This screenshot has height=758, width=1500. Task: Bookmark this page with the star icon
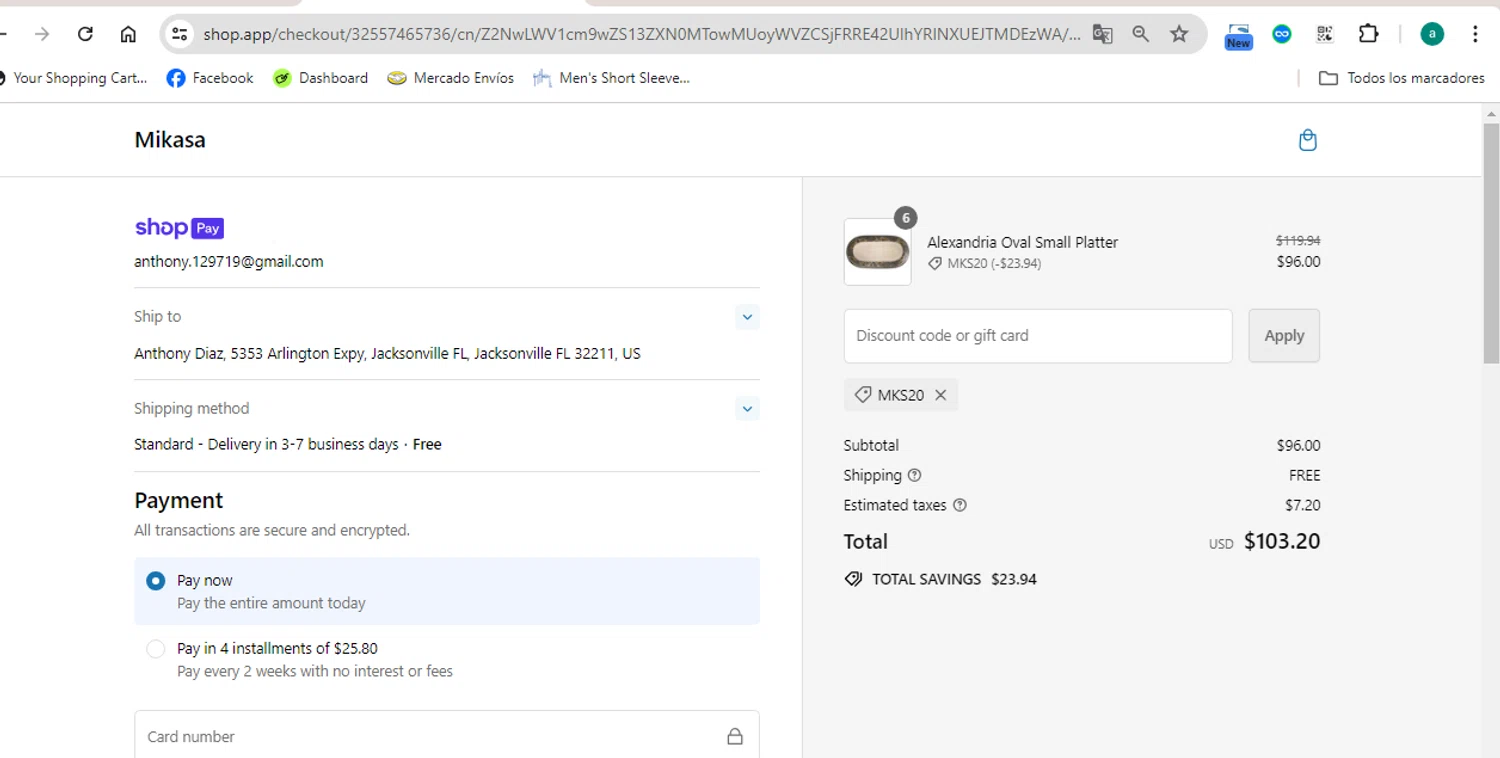pos(1179,34)
